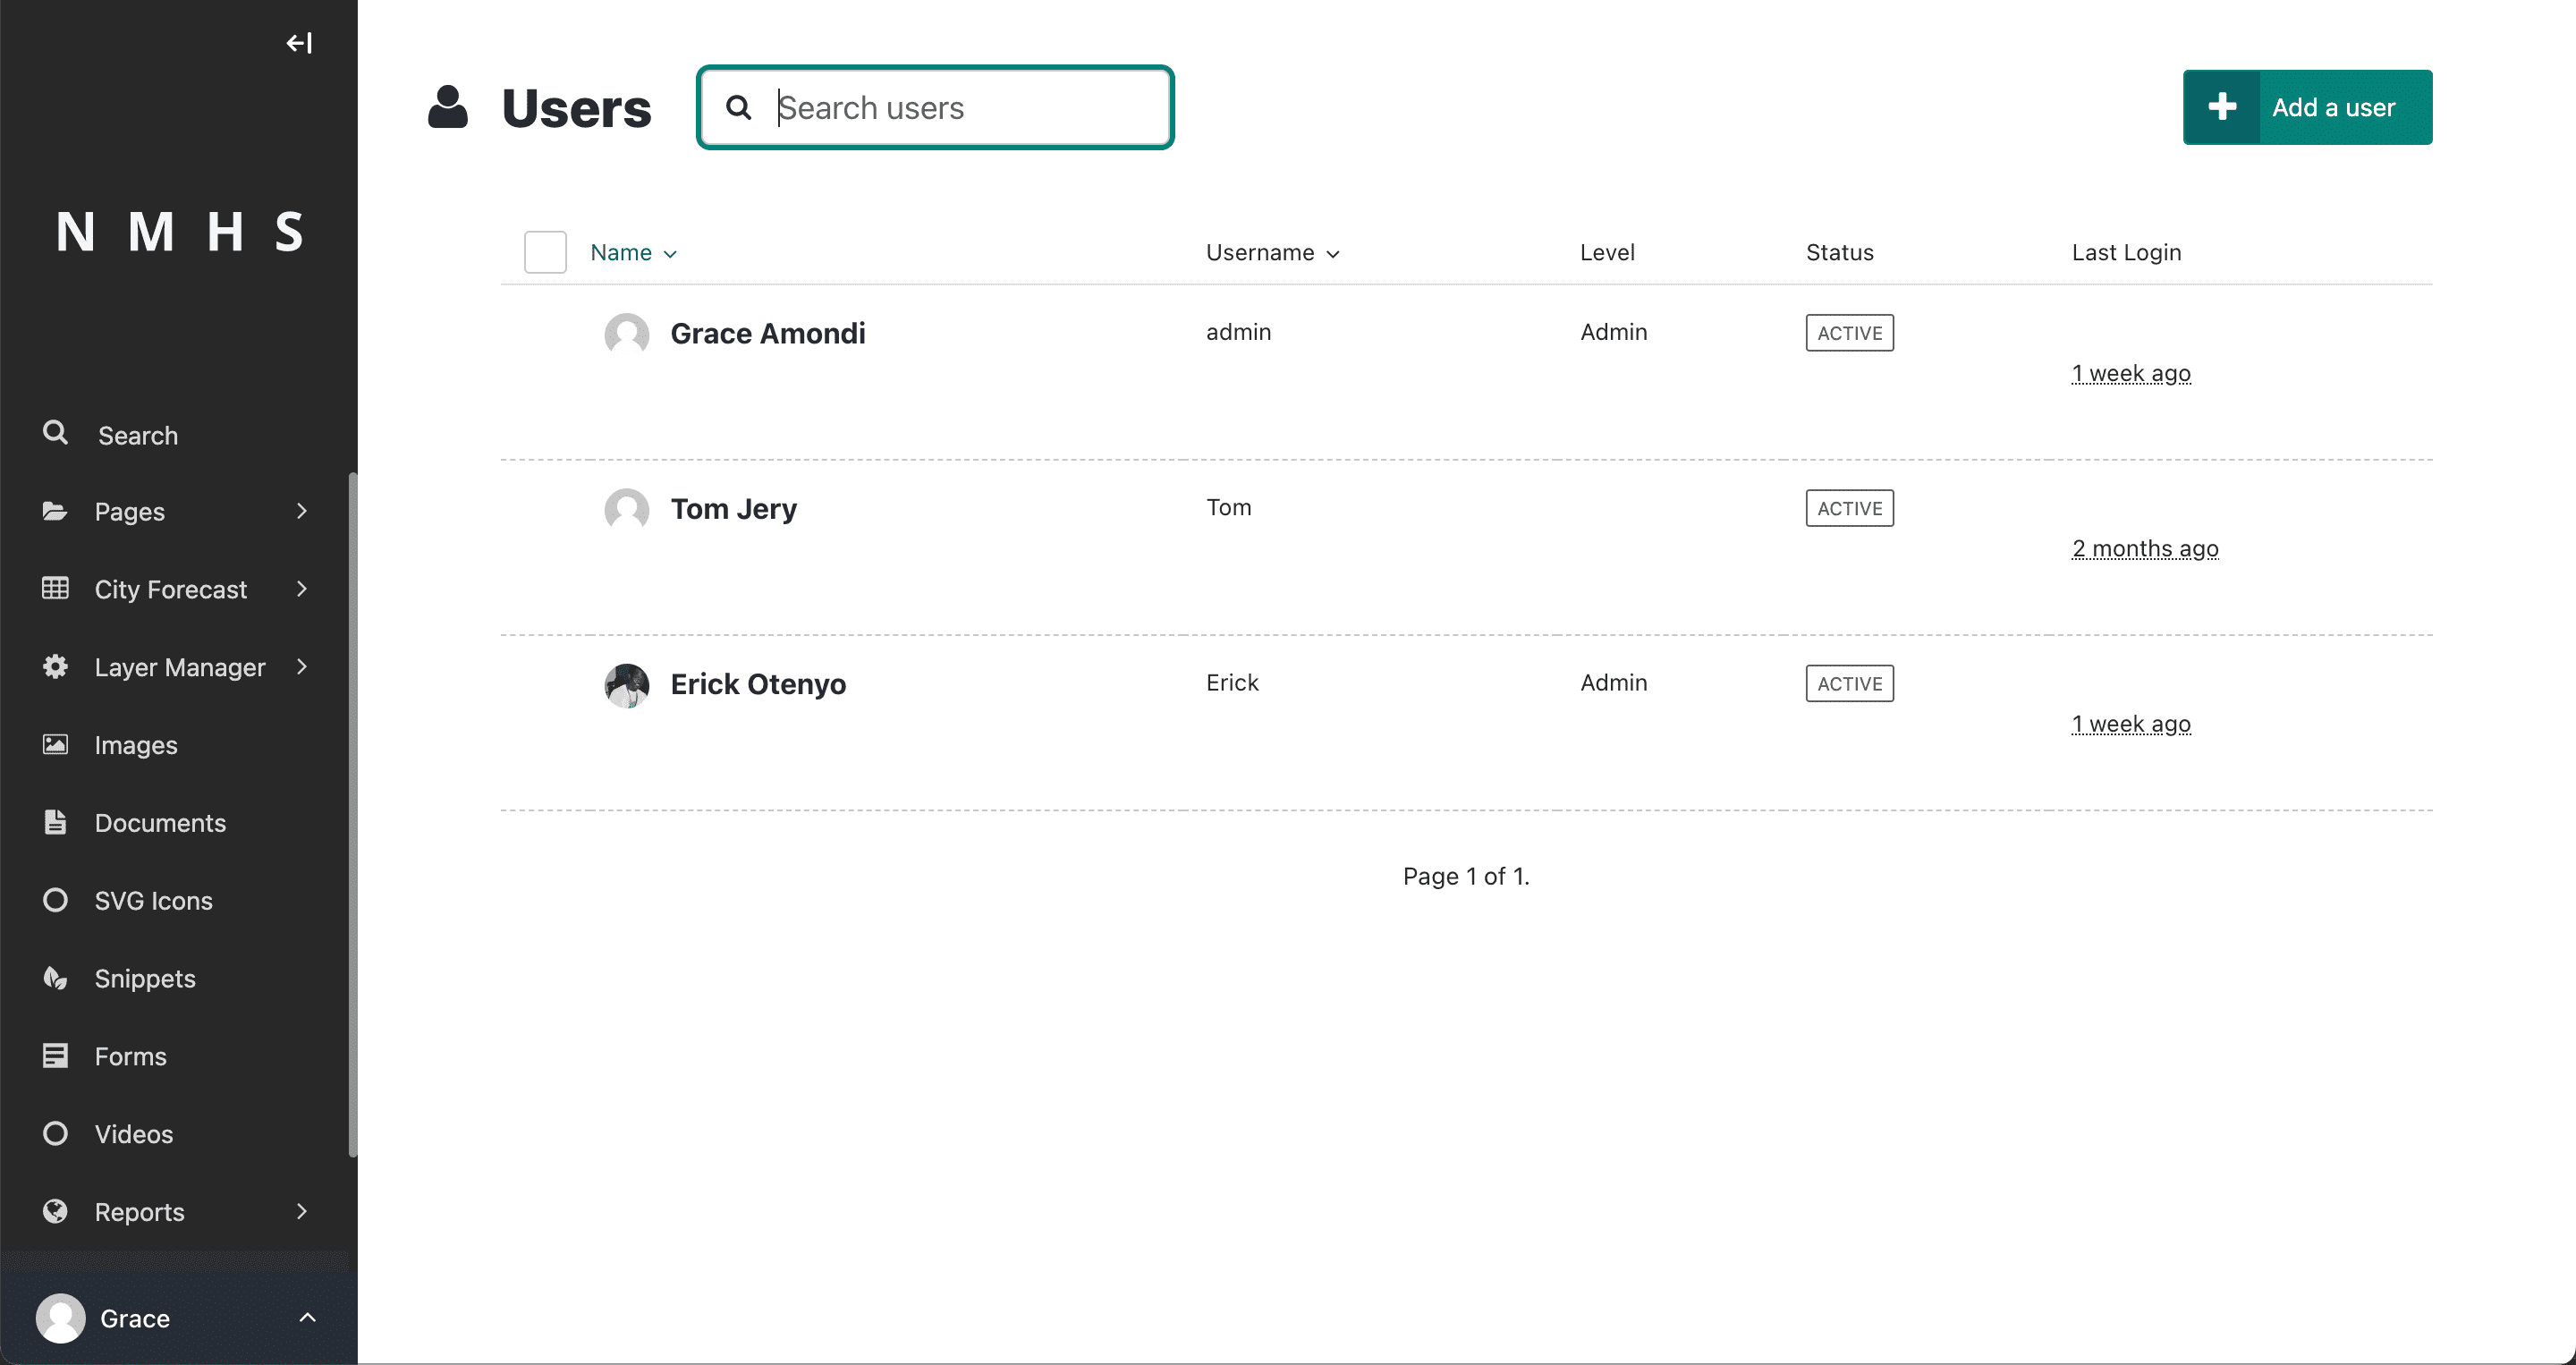The width and height of the screenshot is (2576, 1365).
Task: Focus the Search users field
Action: pyautogui.click(x=935, y=107)
